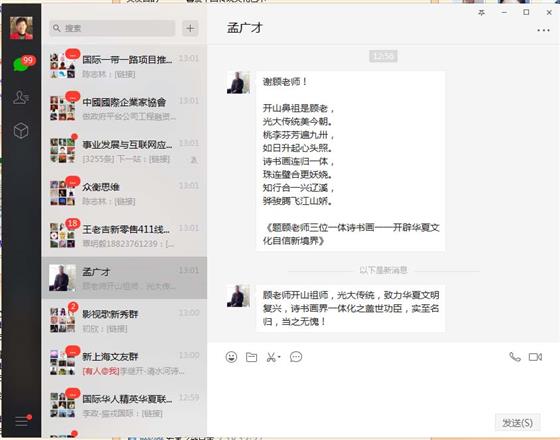Send message with the 发送(S) button
Viewport: 560px width, 440px height.
tap(518, 423)
